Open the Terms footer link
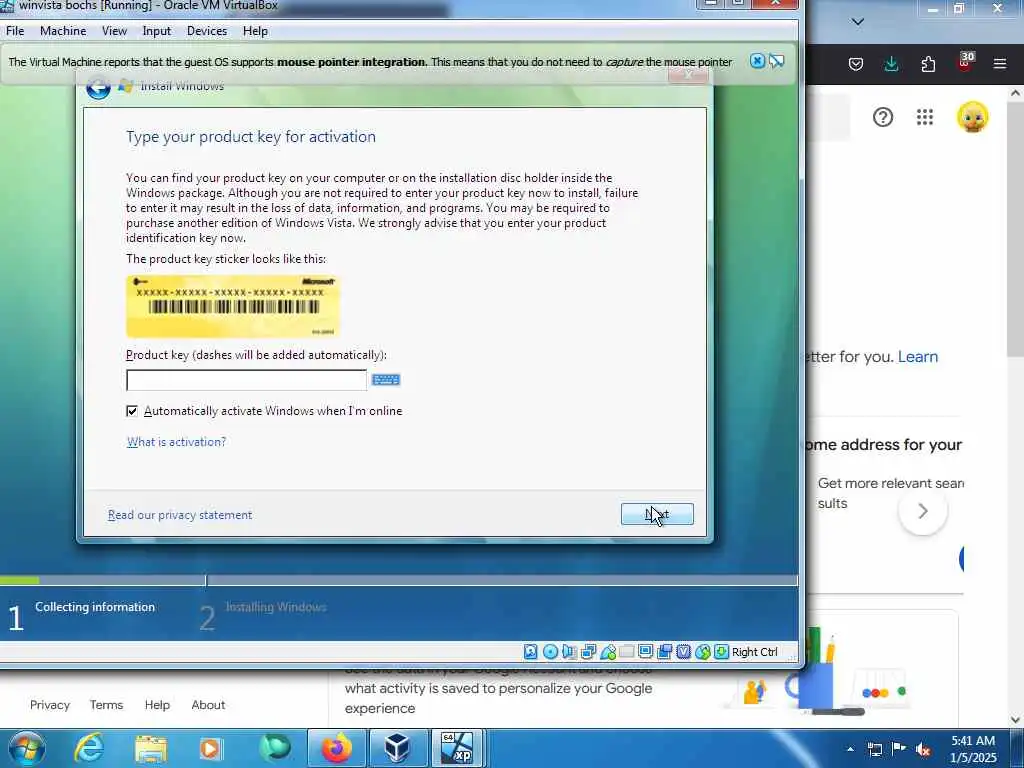1024x768 pixels. pyautogui.click(x=106, y=705)
